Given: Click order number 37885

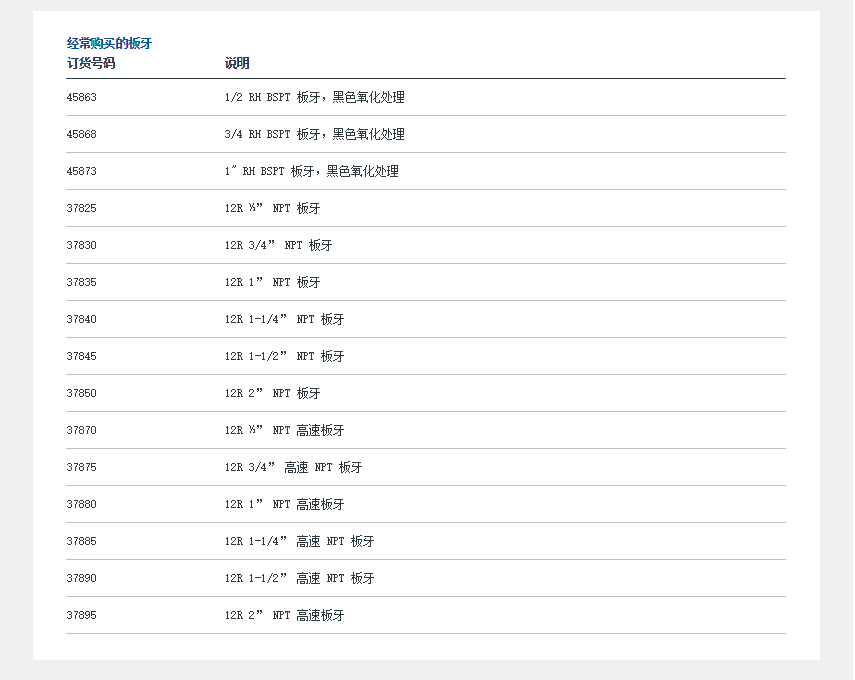Looking at the screenshot, I should pyautogui.click(x=82, y=542).
